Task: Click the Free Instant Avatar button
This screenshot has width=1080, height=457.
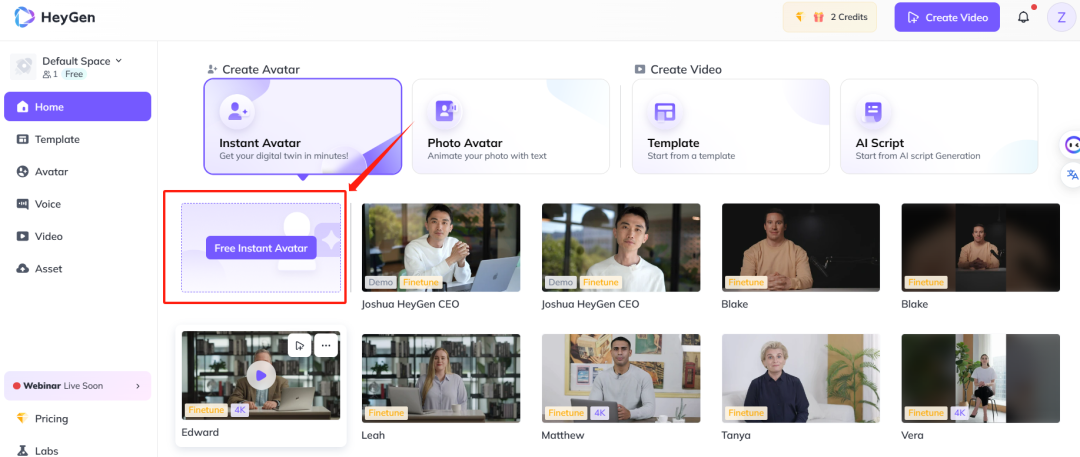Action: [x=261, y=248]
